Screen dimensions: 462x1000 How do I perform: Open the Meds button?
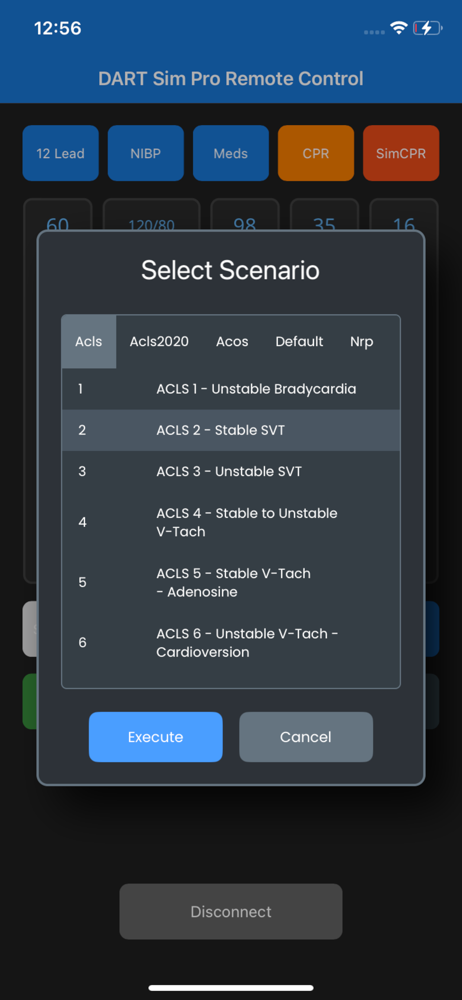point(231,153)
